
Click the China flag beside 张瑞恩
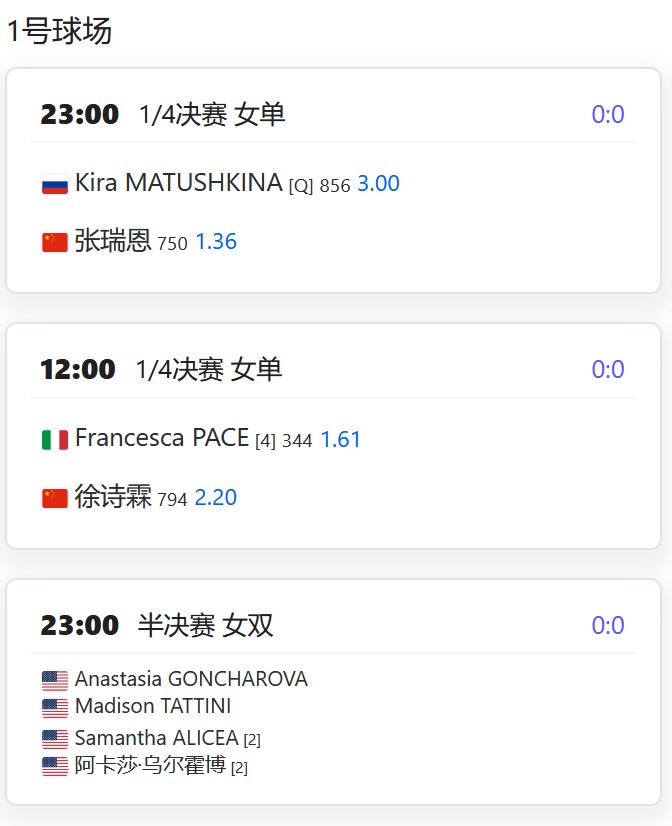point(54,243)
